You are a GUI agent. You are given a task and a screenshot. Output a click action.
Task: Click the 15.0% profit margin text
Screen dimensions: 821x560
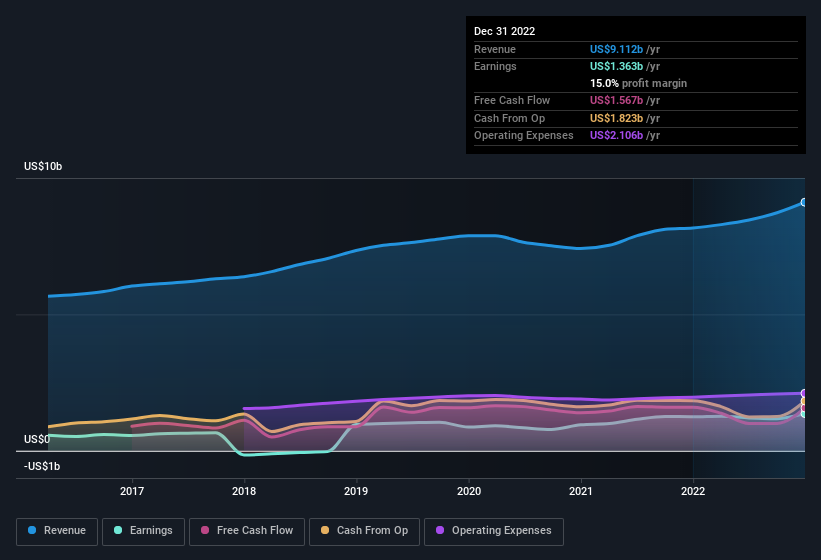[x=638, y=83]
